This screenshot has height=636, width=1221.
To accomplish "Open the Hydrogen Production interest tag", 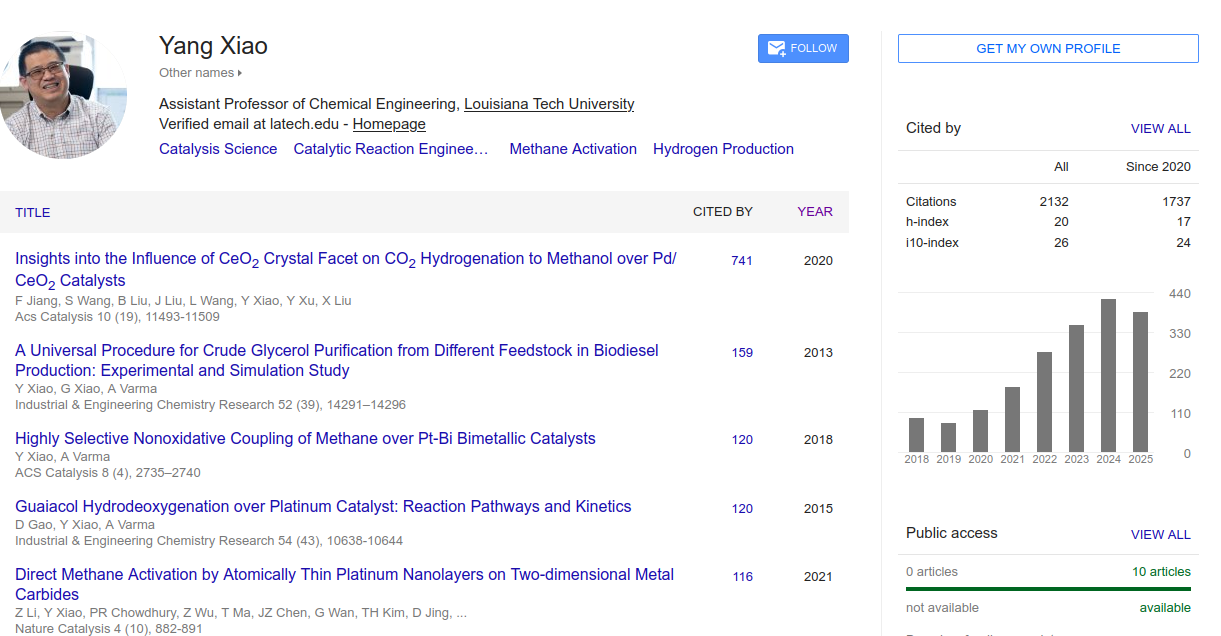I will tap(723, 149).
